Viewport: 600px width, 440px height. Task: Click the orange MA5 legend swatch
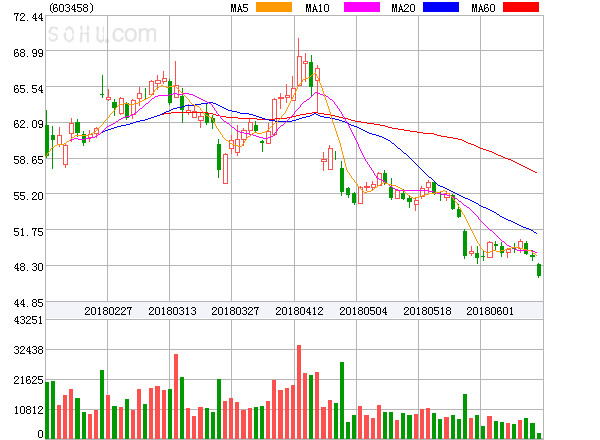click(274, 7)
